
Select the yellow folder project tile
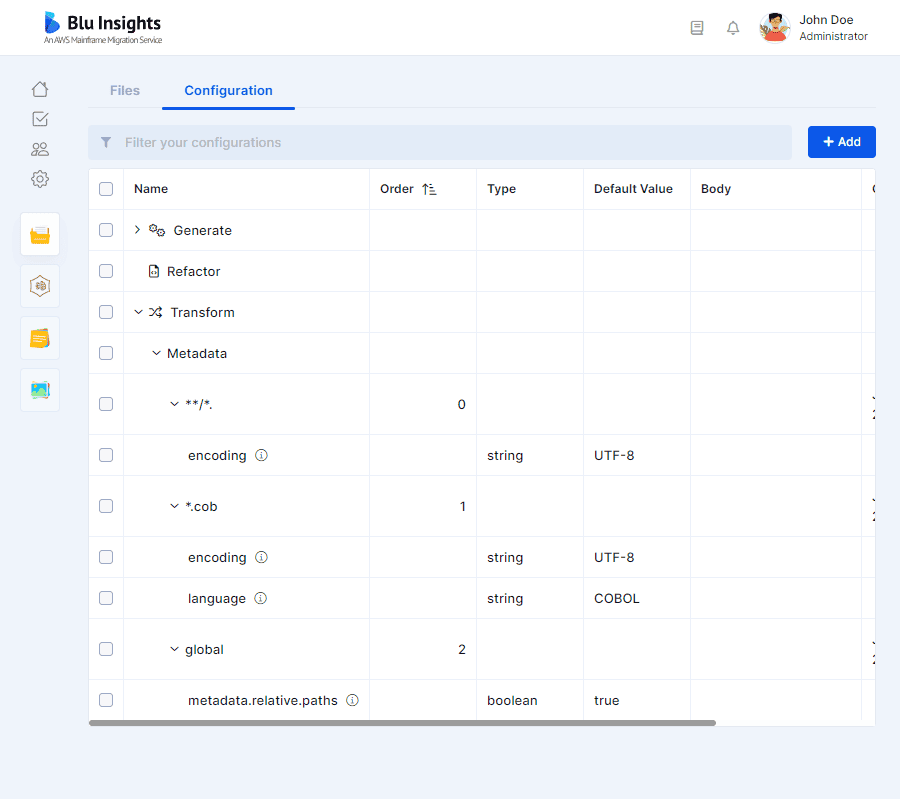[40, 234]
